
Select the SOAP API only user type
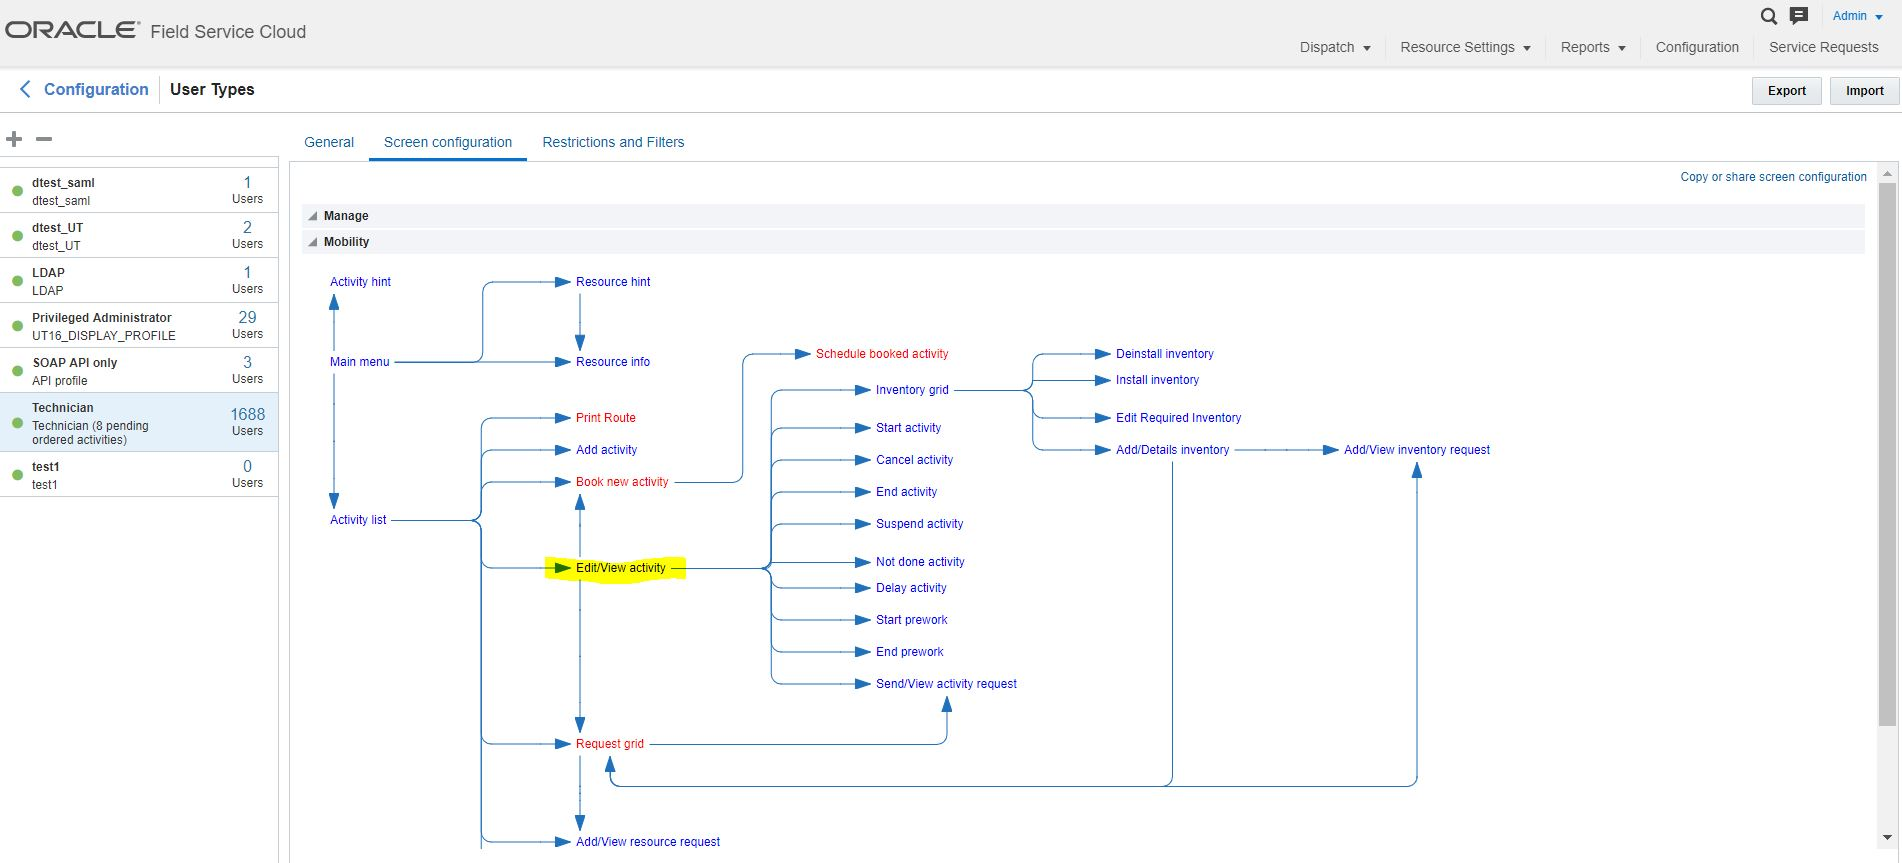[x=139, y=370]
